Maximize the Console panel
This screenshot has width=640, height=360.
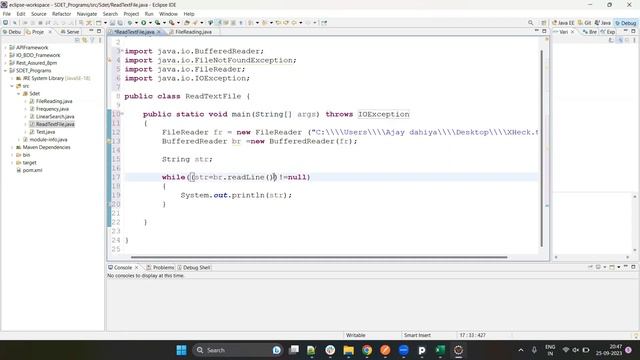633,267
